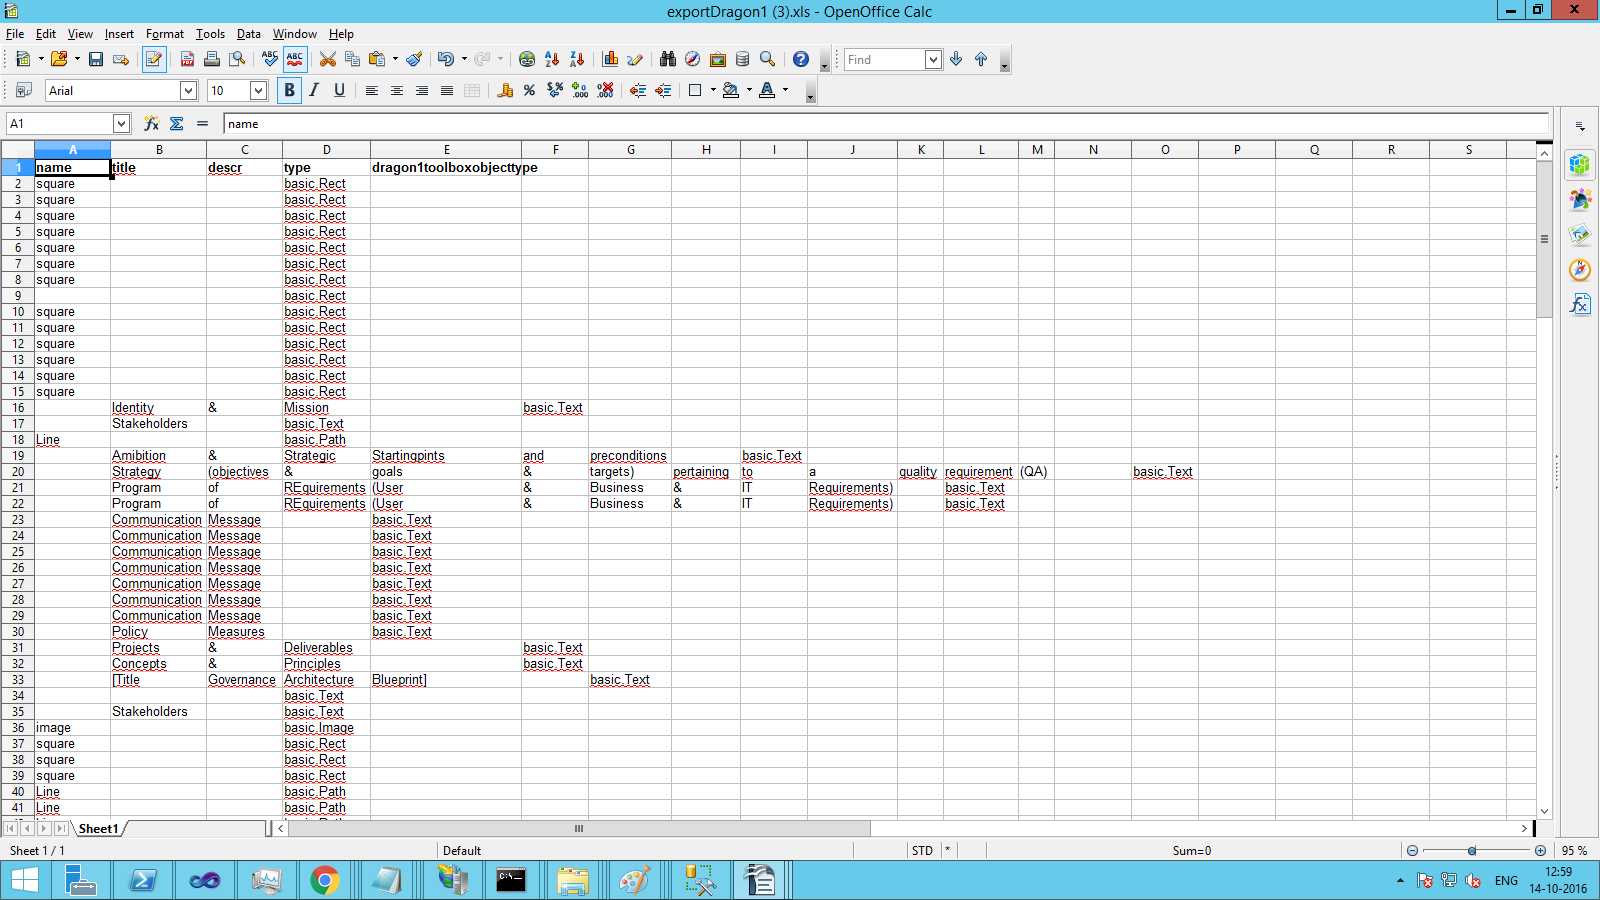Open Function Wizard next to Name Box

(152, 124)
